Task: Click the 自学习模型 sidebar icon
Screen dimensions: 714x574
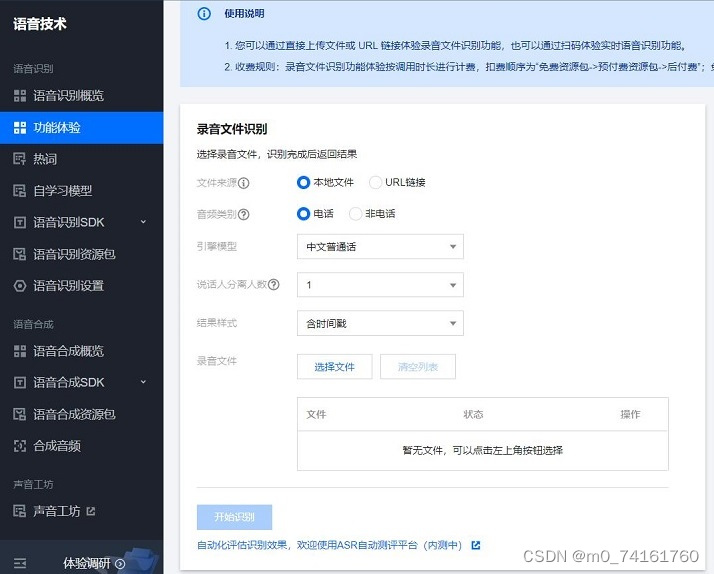Action: (x=20, y=191)
